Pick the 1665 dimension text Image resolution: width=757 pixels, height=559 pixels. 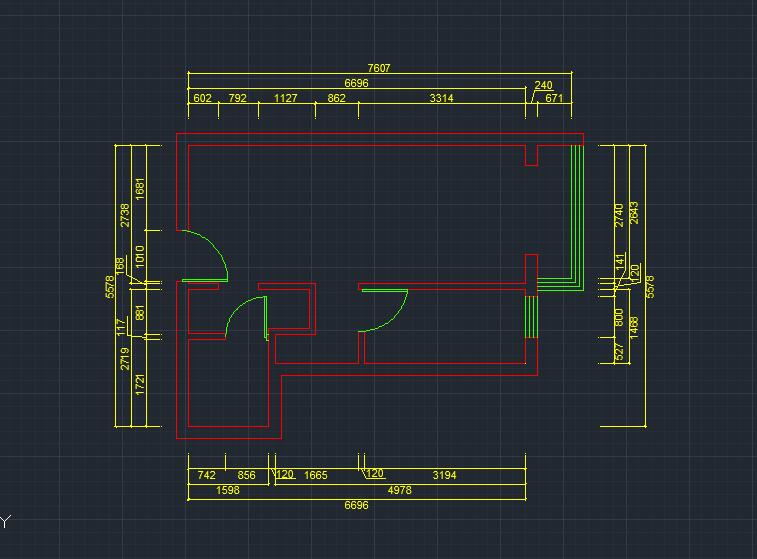pyautogui.click(x=315, y=475)
